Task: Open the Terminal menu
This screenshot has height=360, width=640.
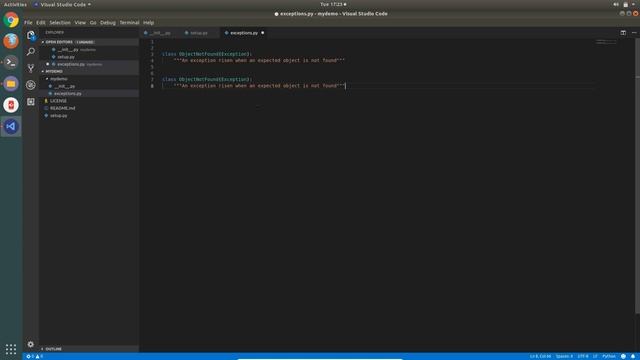Action: click(x=129, y=22)
